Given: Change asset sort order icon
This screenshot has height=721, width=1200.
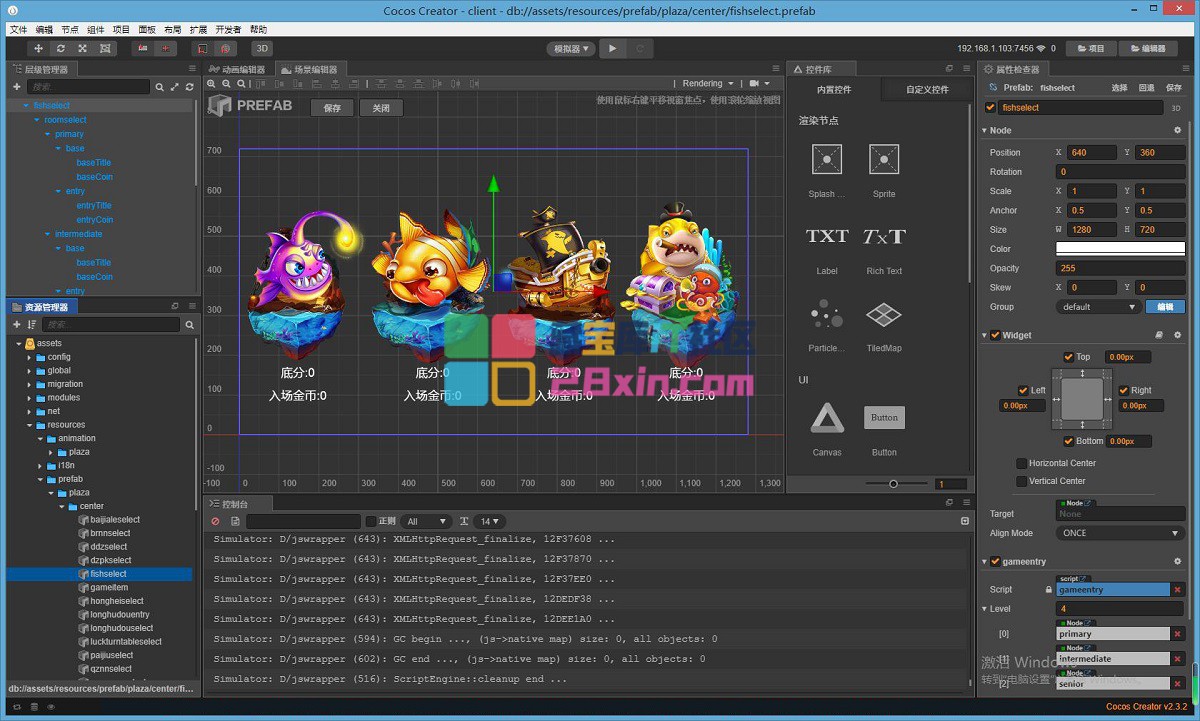Looking at the screenshot, I should coord(32,325).
